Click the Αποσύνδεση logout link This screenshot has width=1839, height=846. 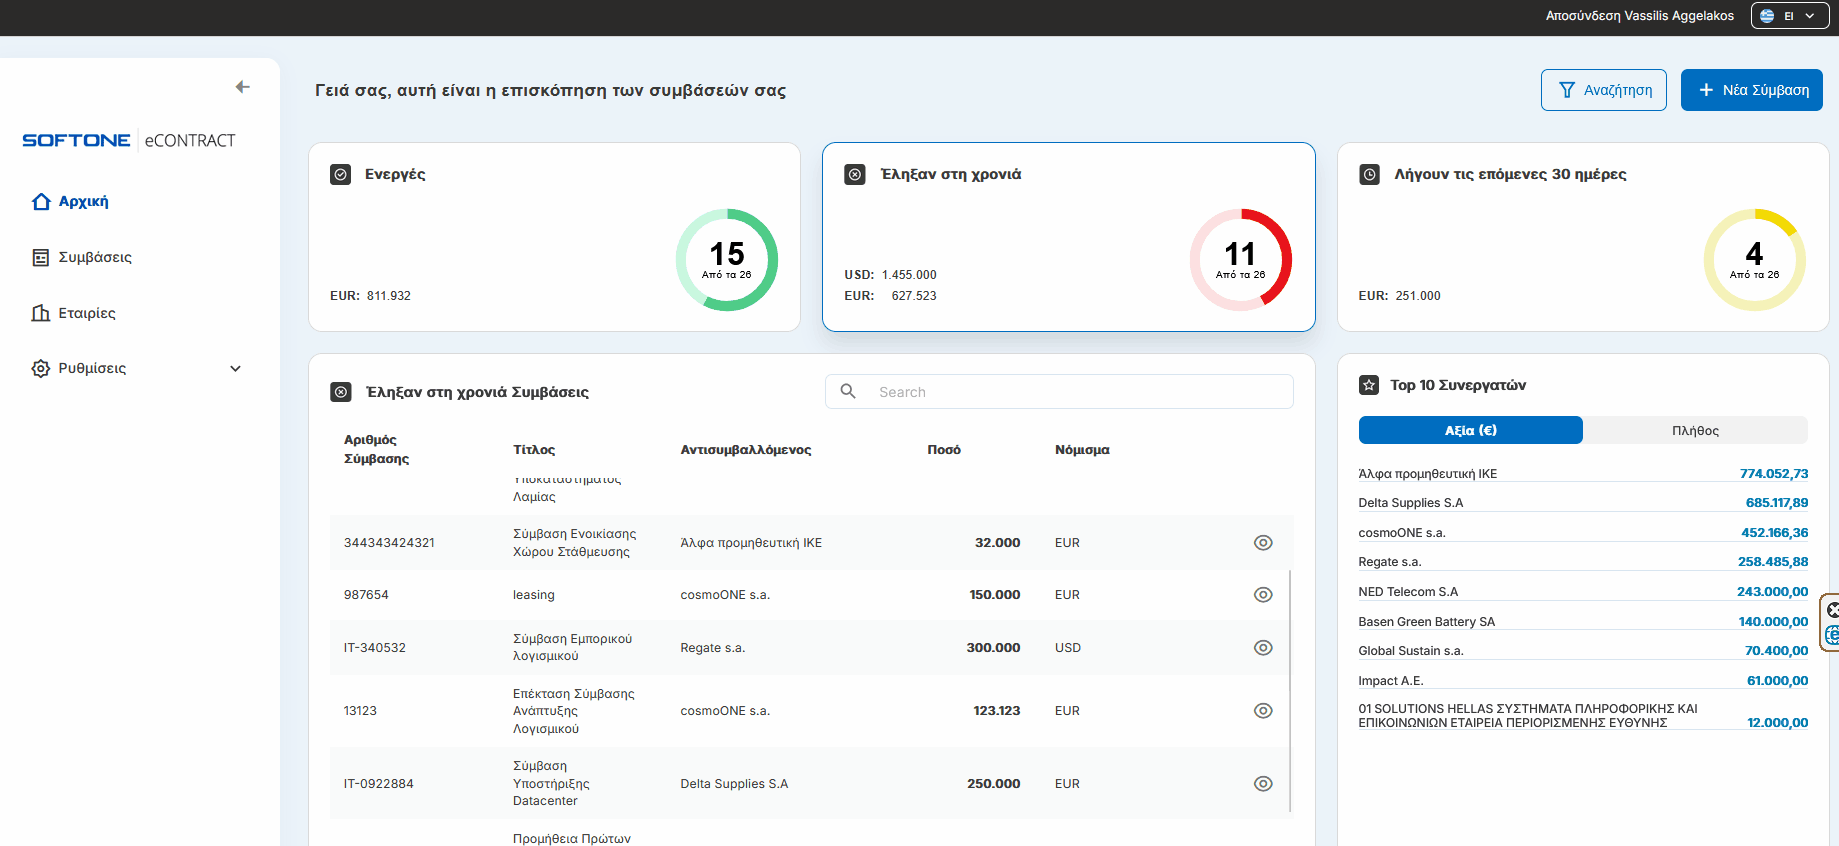[1581, 16]
